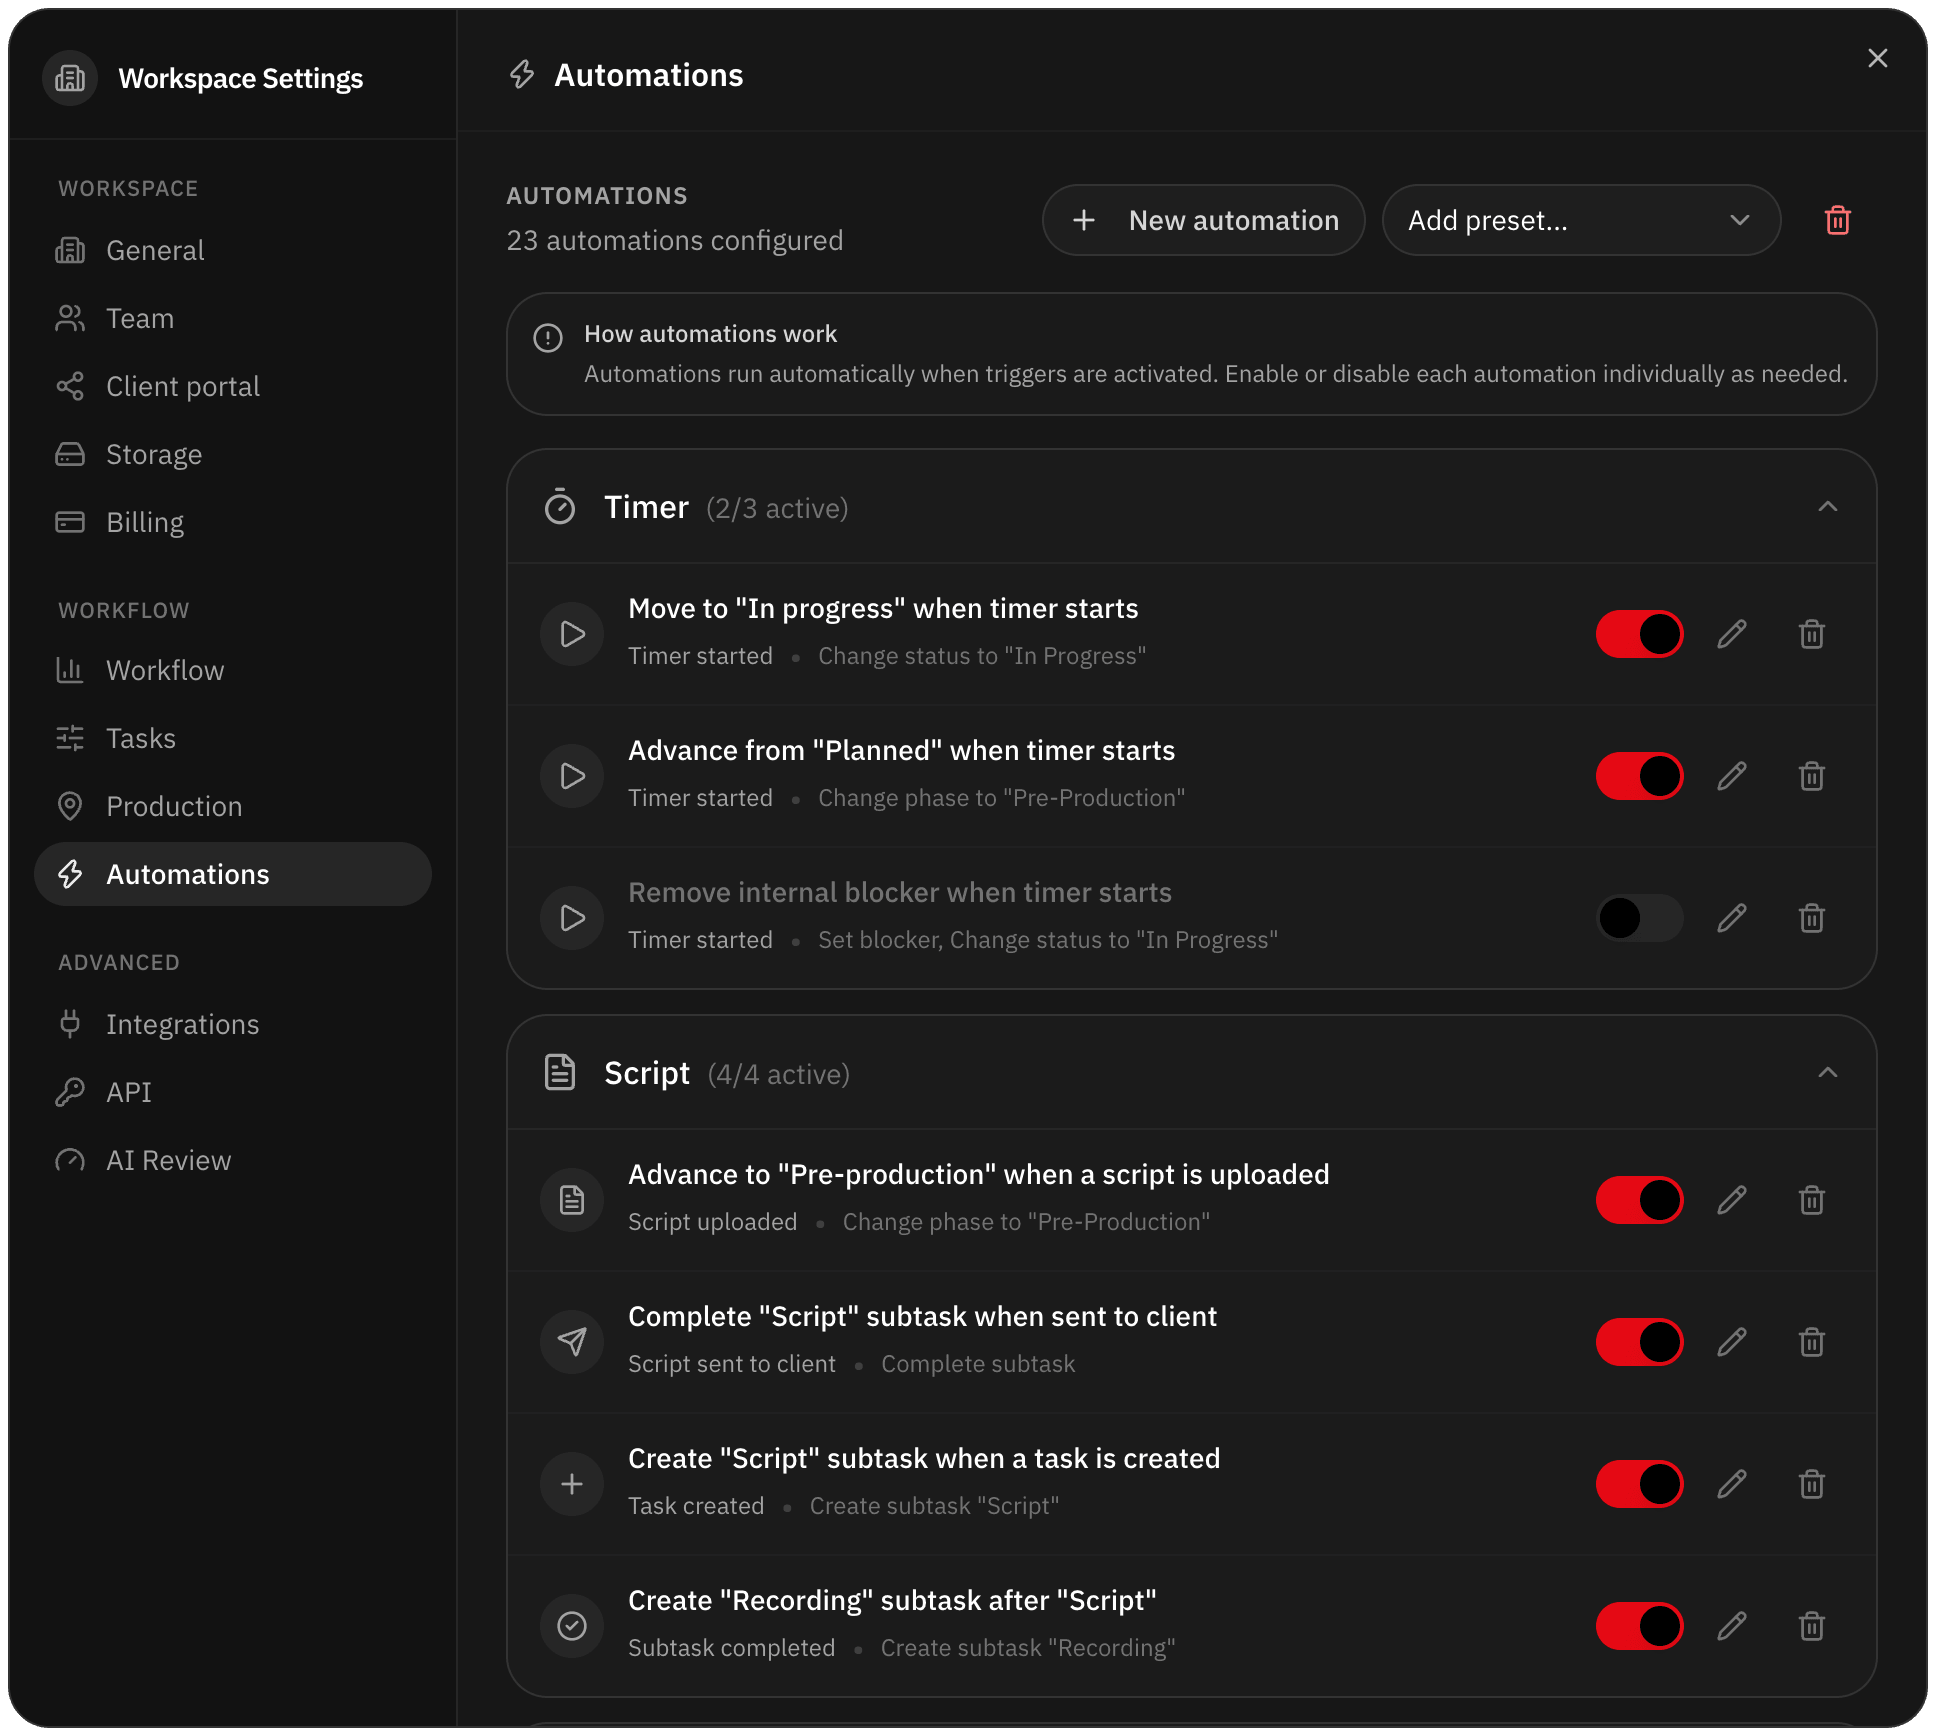The width and height of the screenshot is (1936, 1736).
Task: Edit 'Remove internal blocker' automation
Action: 1732,918
